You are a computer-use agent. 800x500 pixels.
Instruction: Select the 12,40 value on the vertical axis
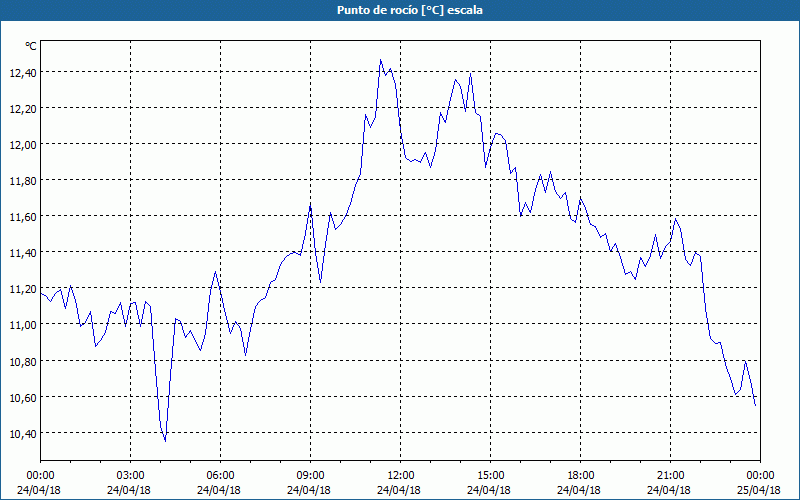[23, 72]
